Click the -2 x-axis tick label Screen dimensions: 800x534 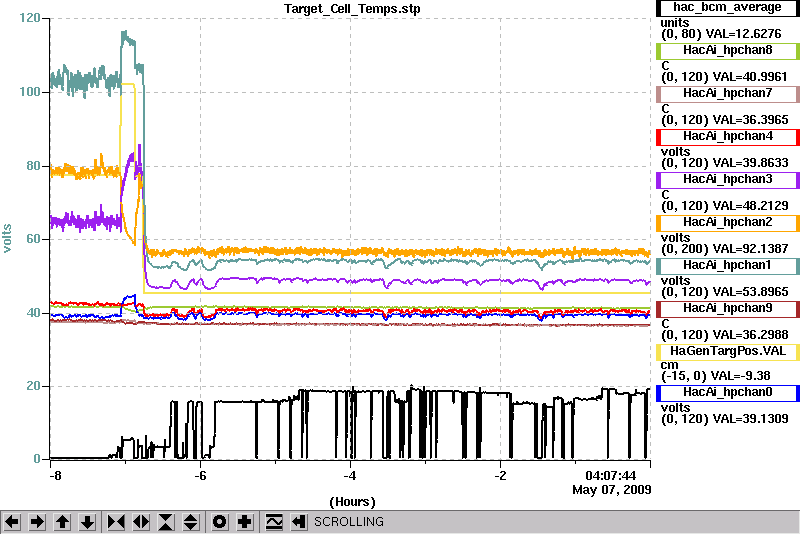tap(500, 476)
